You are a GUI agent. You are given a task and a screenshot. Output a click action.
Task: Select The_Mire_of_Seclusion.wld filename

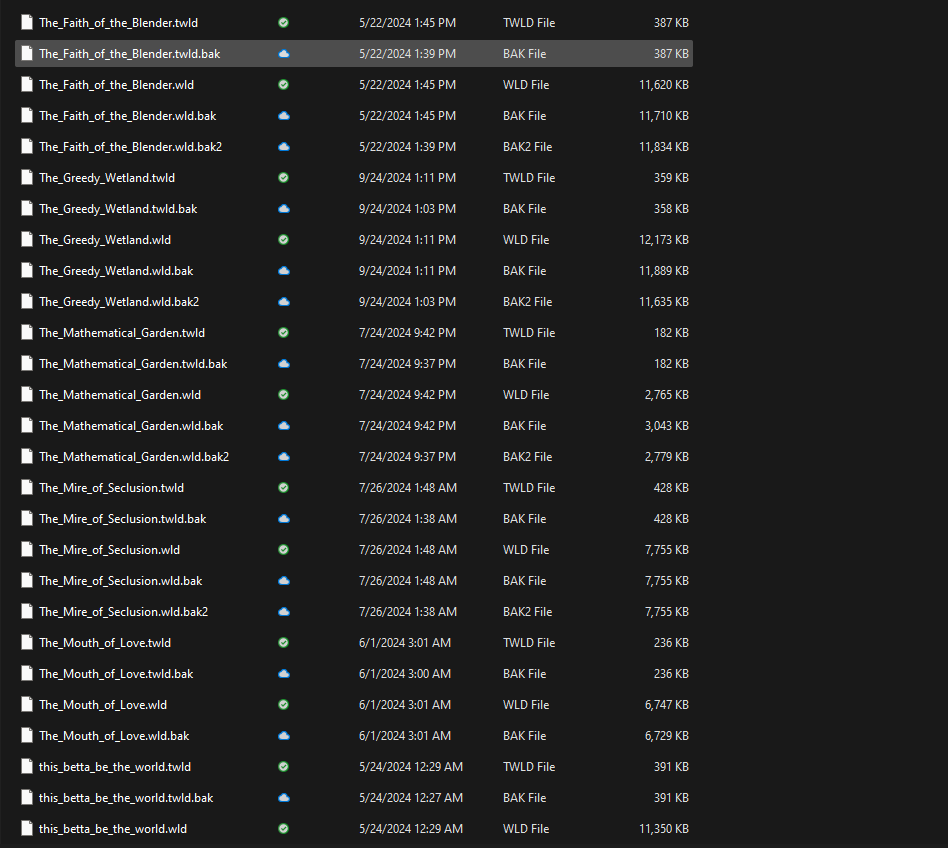click(109, 550)
